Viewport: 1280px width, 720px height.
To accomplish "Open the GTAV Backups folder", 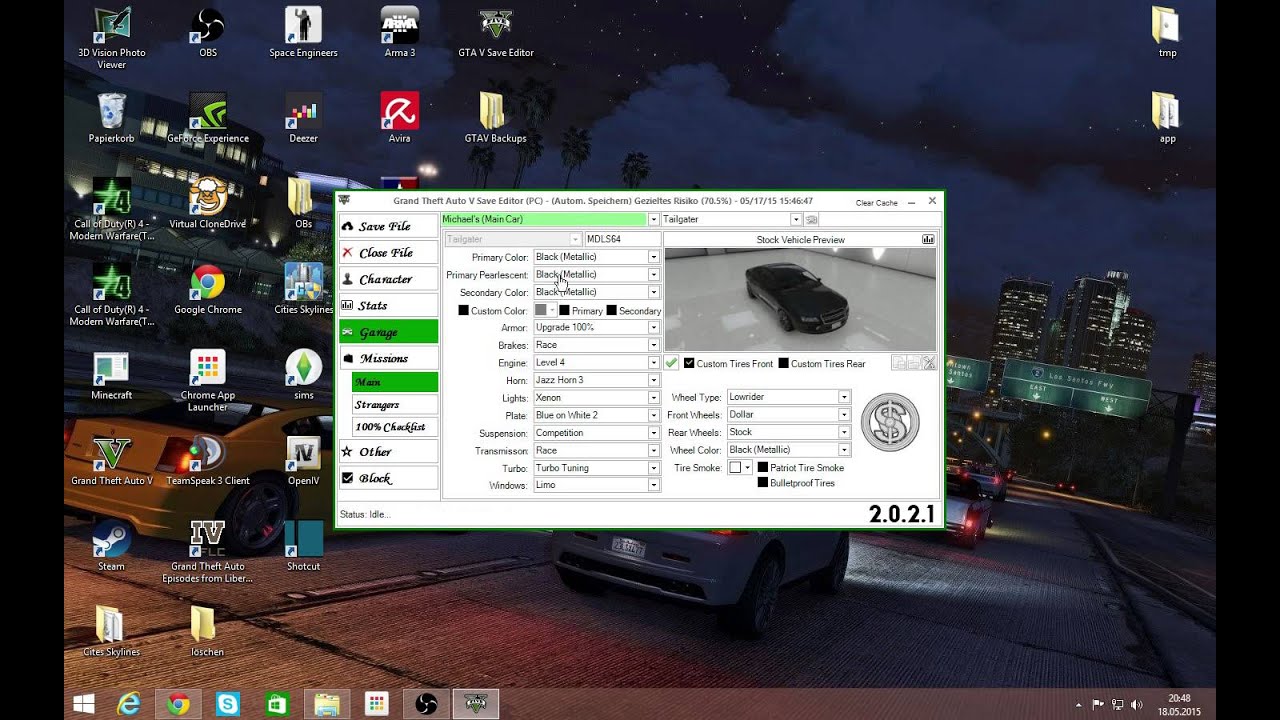I will pyautogui.click(x=496, y=118).
